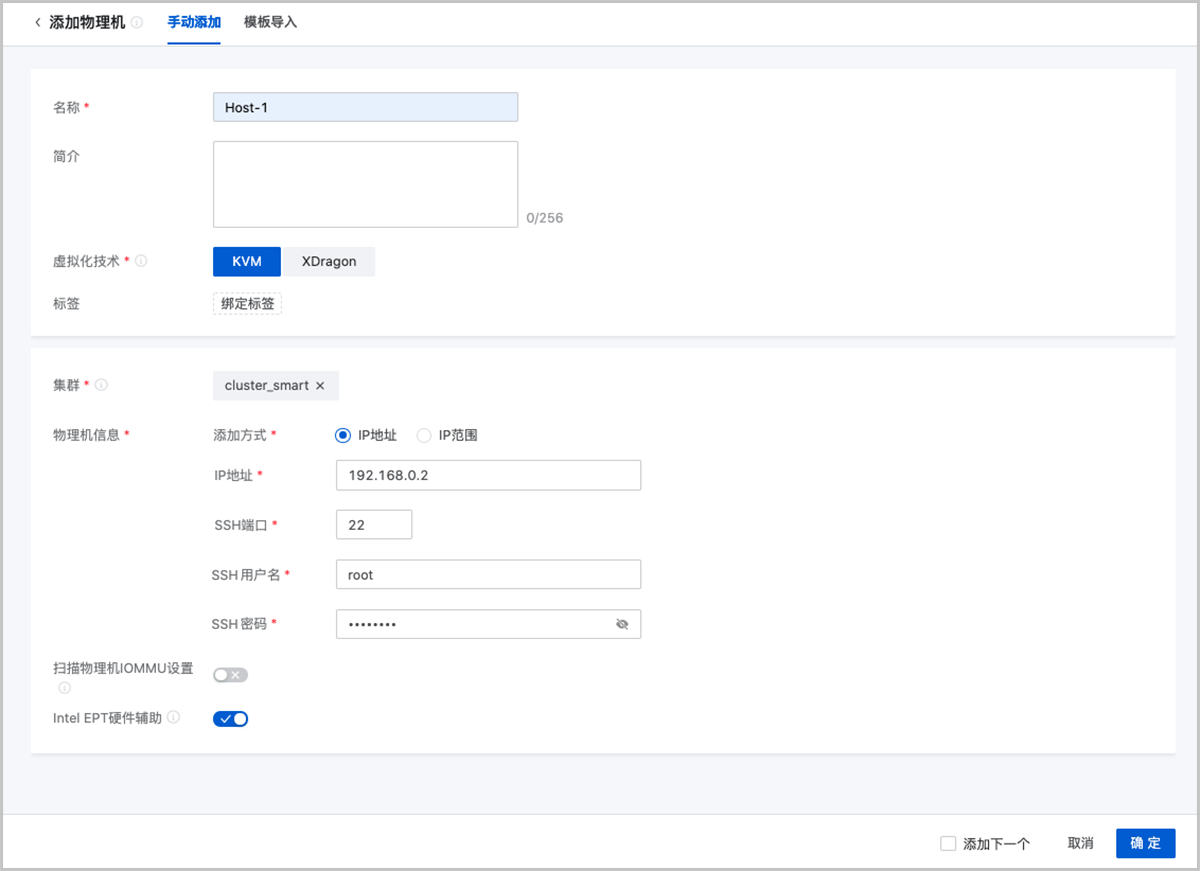Focus SSH端口 field showing 22
Viewport: 1200px width, 871px height.
(x=374, y=524)
